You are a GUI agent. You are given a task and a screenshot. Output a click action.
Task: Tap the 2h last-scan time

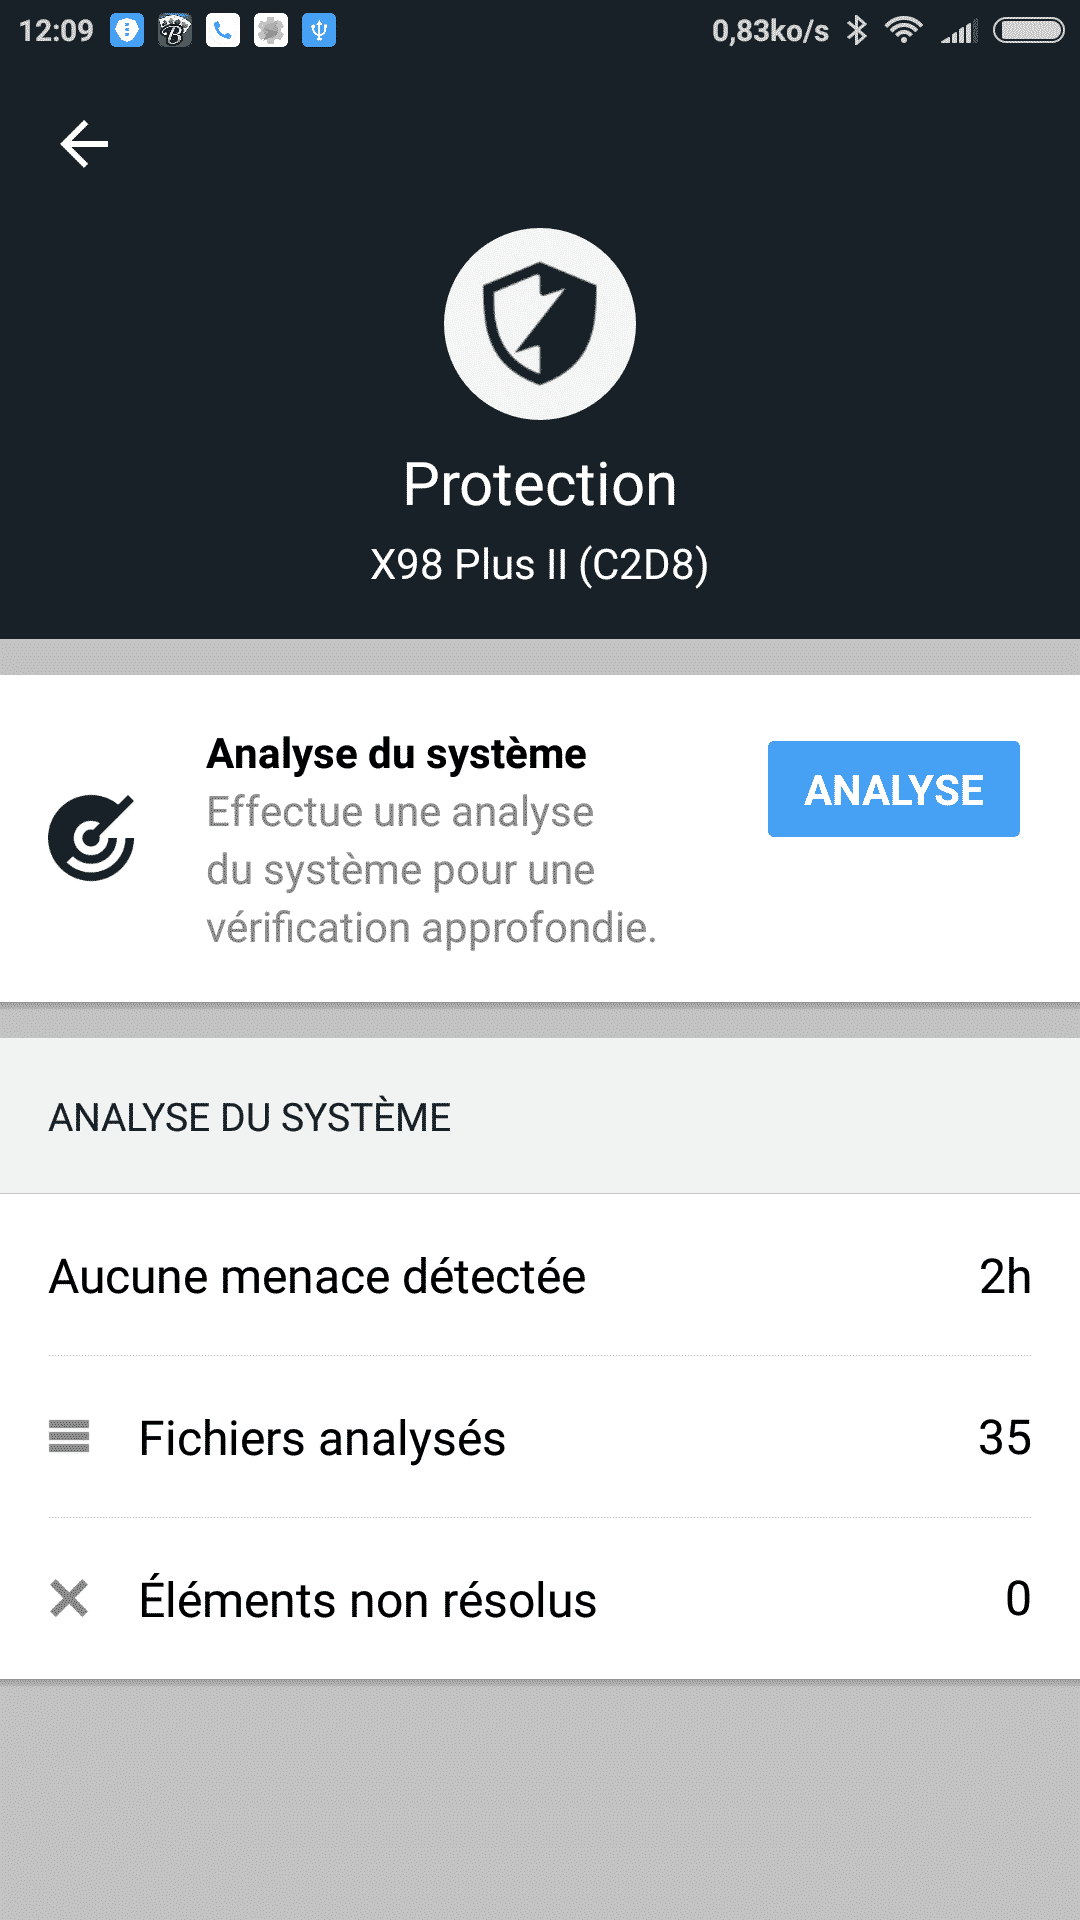pyautogui.click(x=1004, y=1277)
